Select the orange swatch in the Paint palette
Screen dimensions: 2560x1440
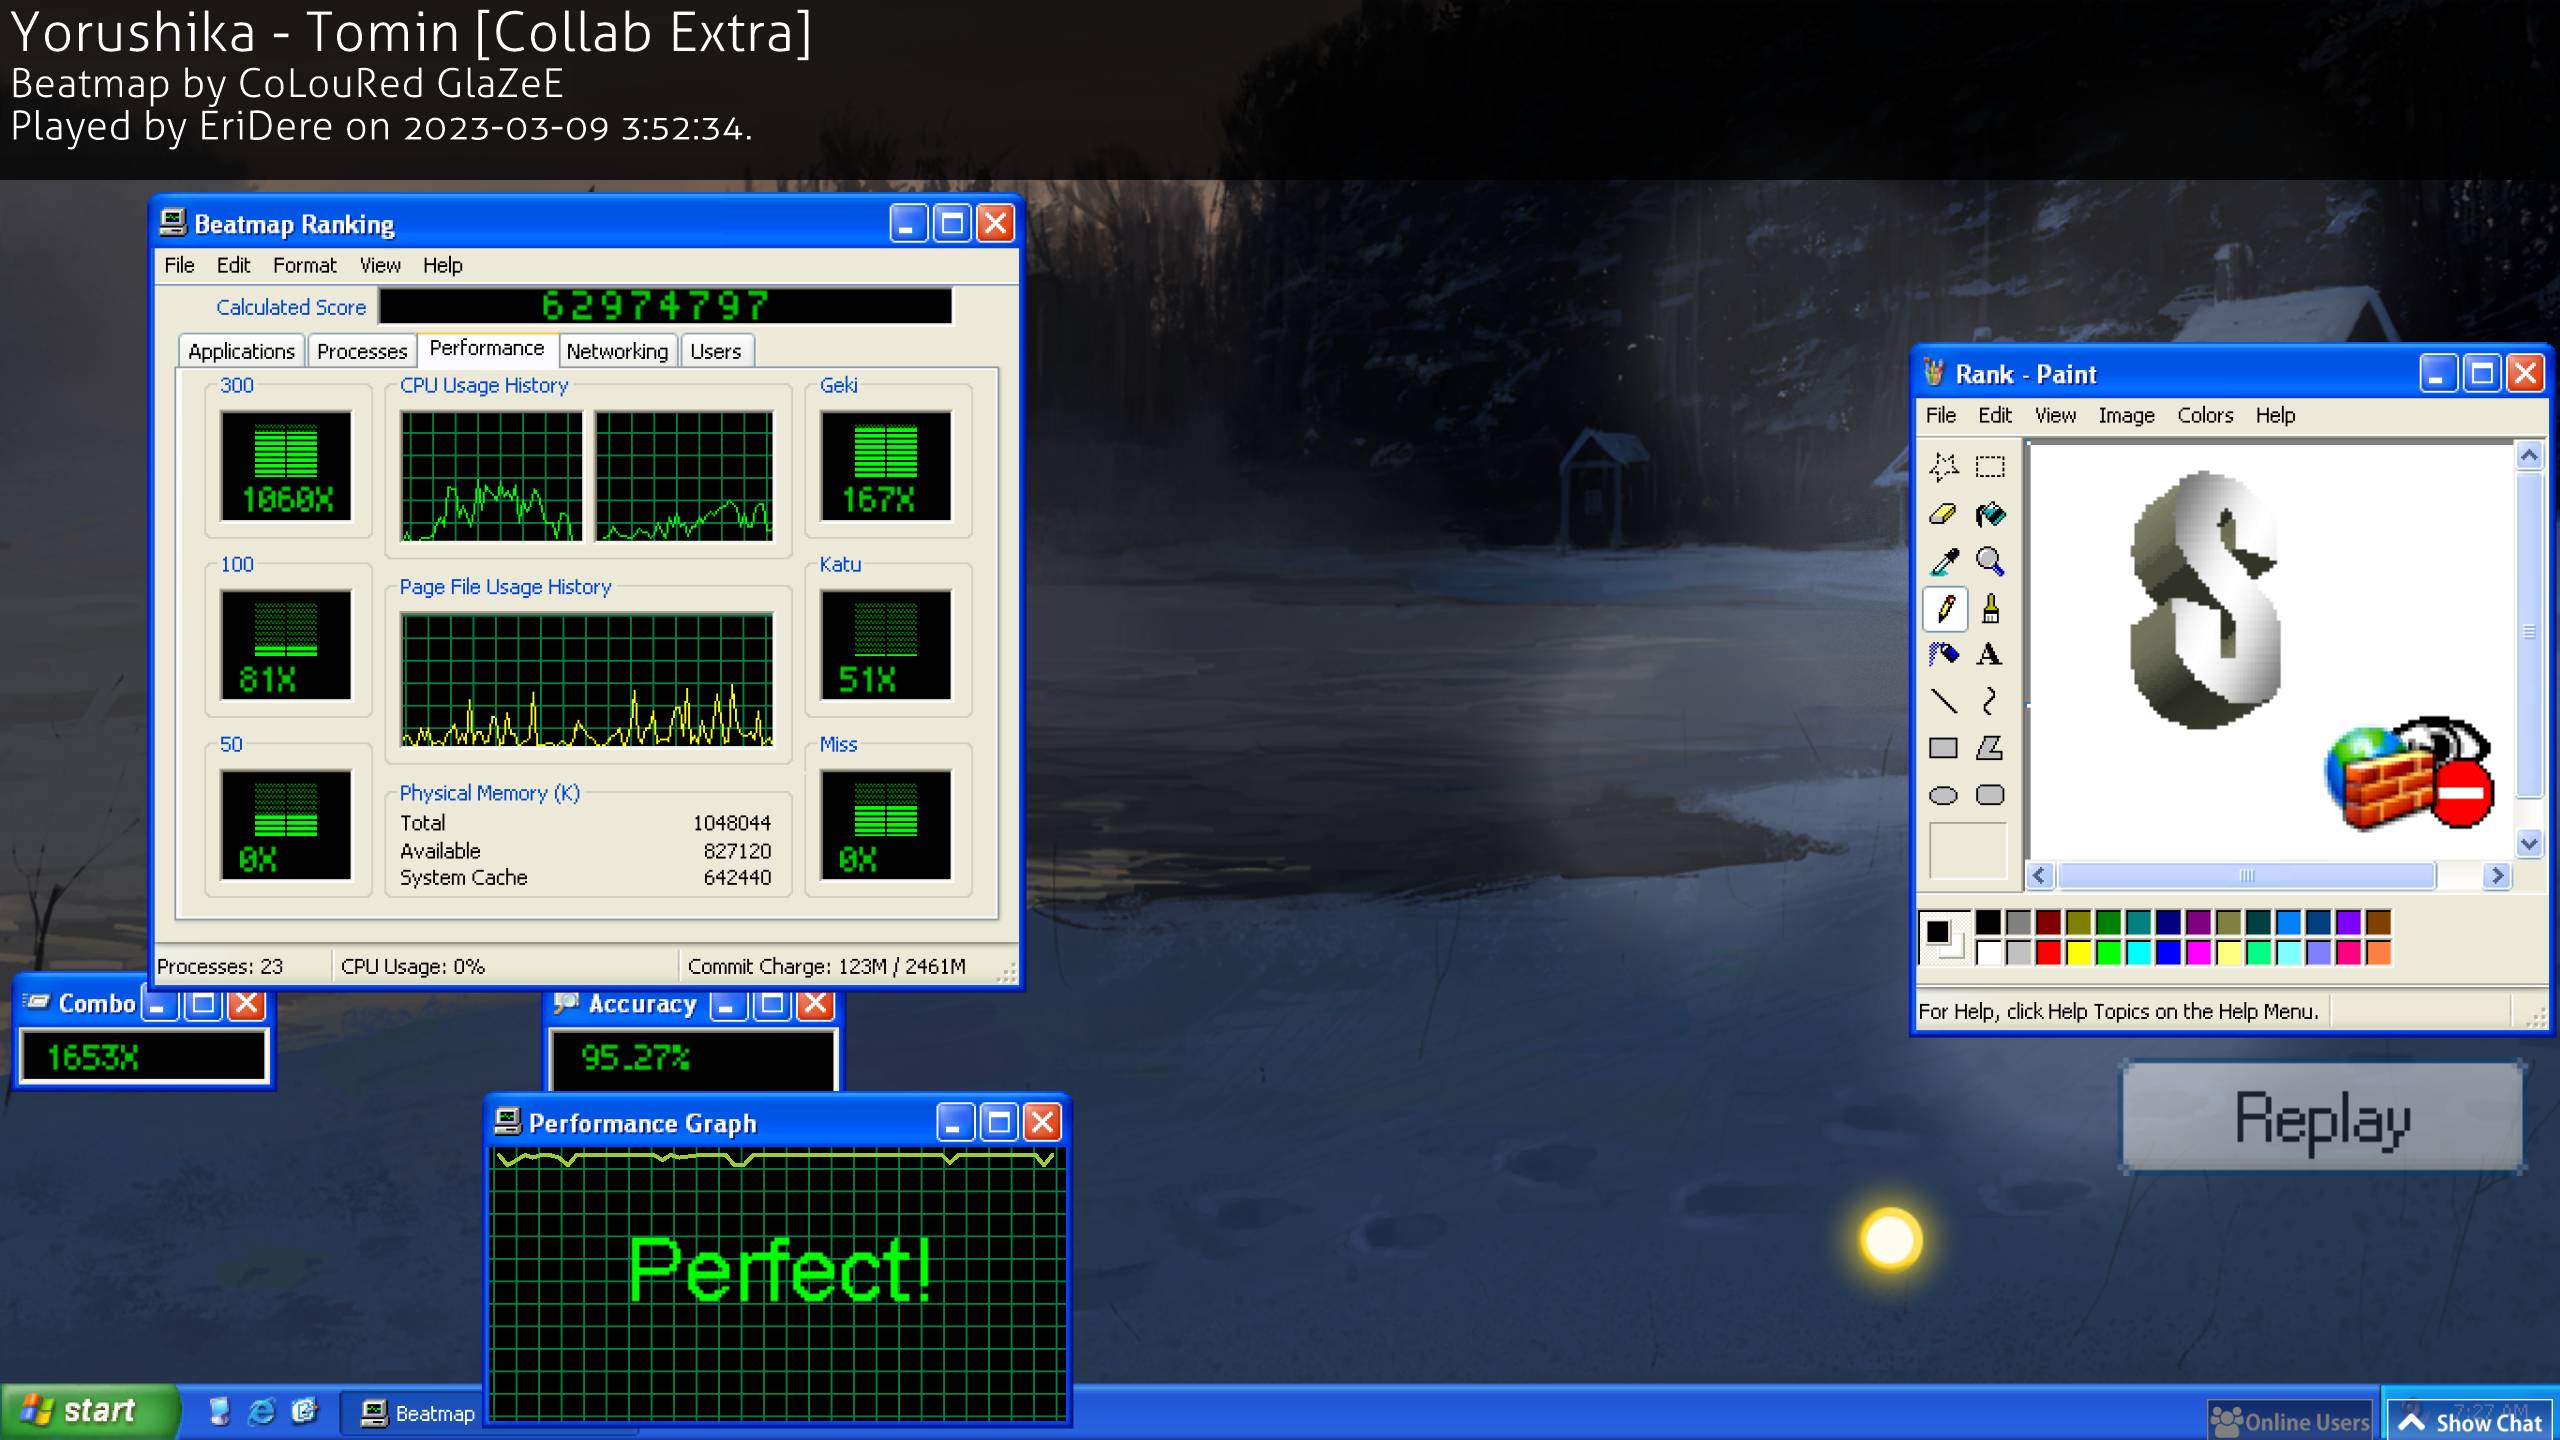[x=2378, y=952]
